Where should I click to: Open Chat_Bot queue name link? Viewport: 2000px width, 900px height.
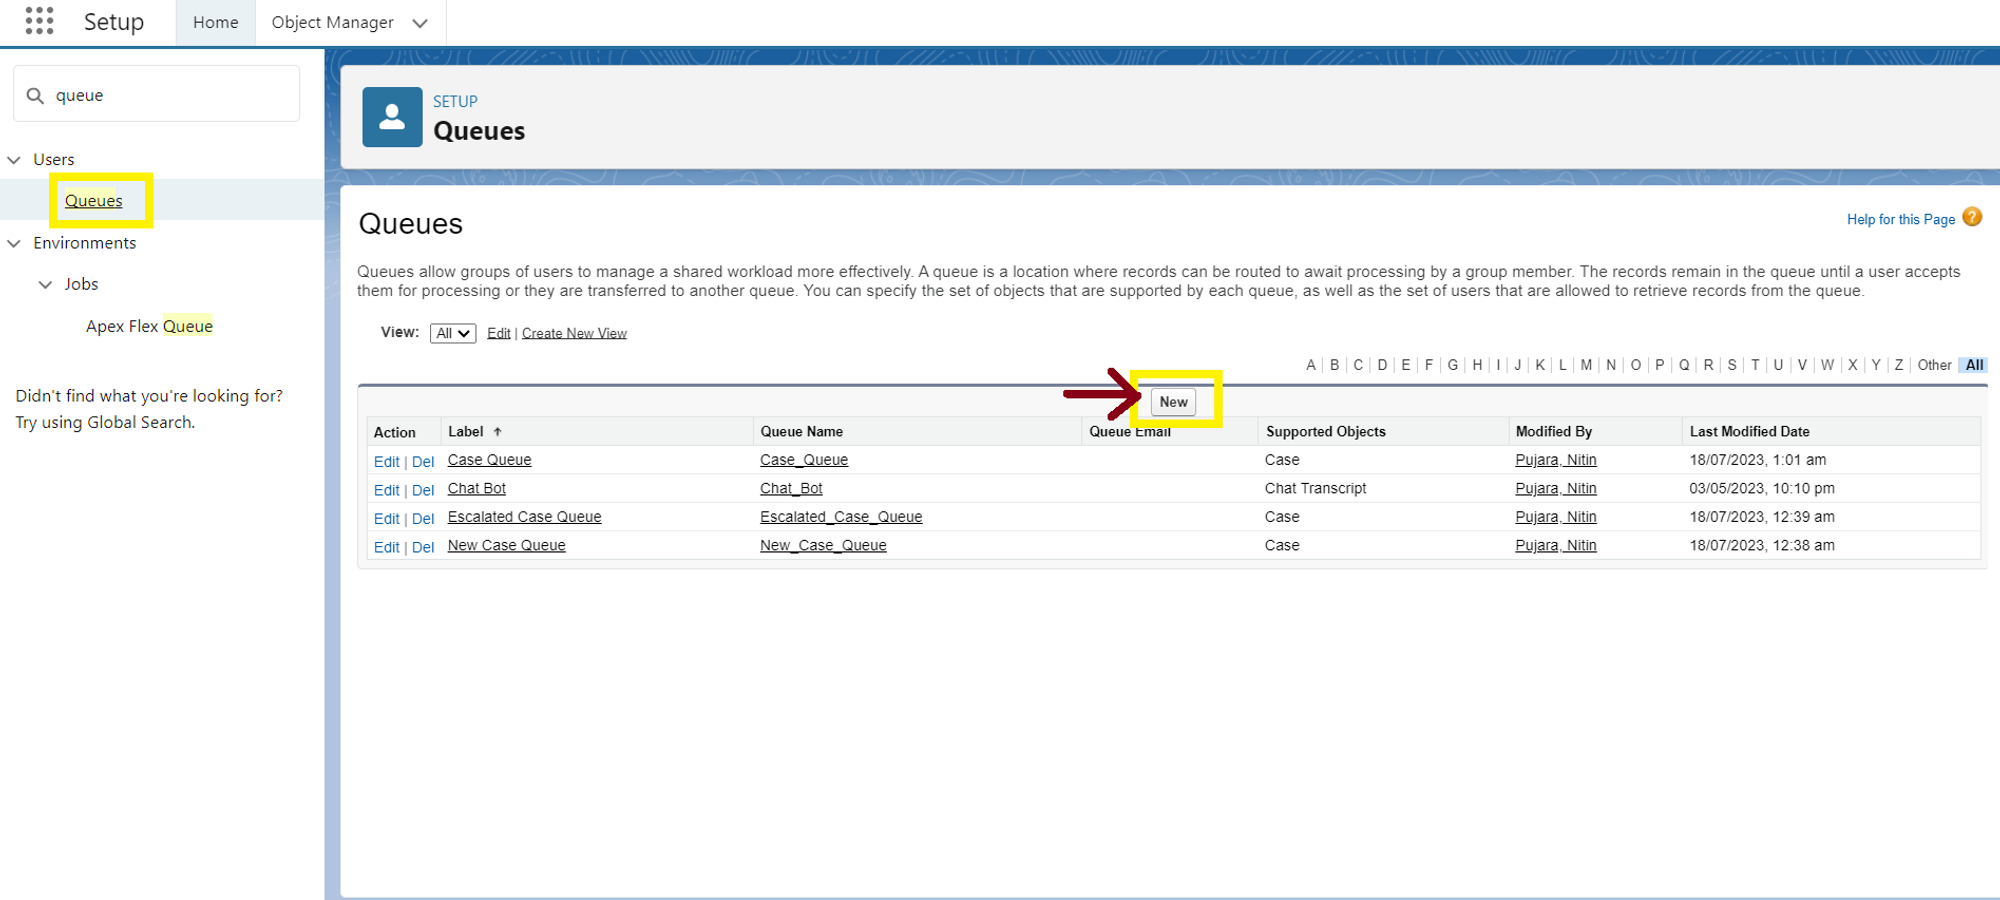point(791,488)
